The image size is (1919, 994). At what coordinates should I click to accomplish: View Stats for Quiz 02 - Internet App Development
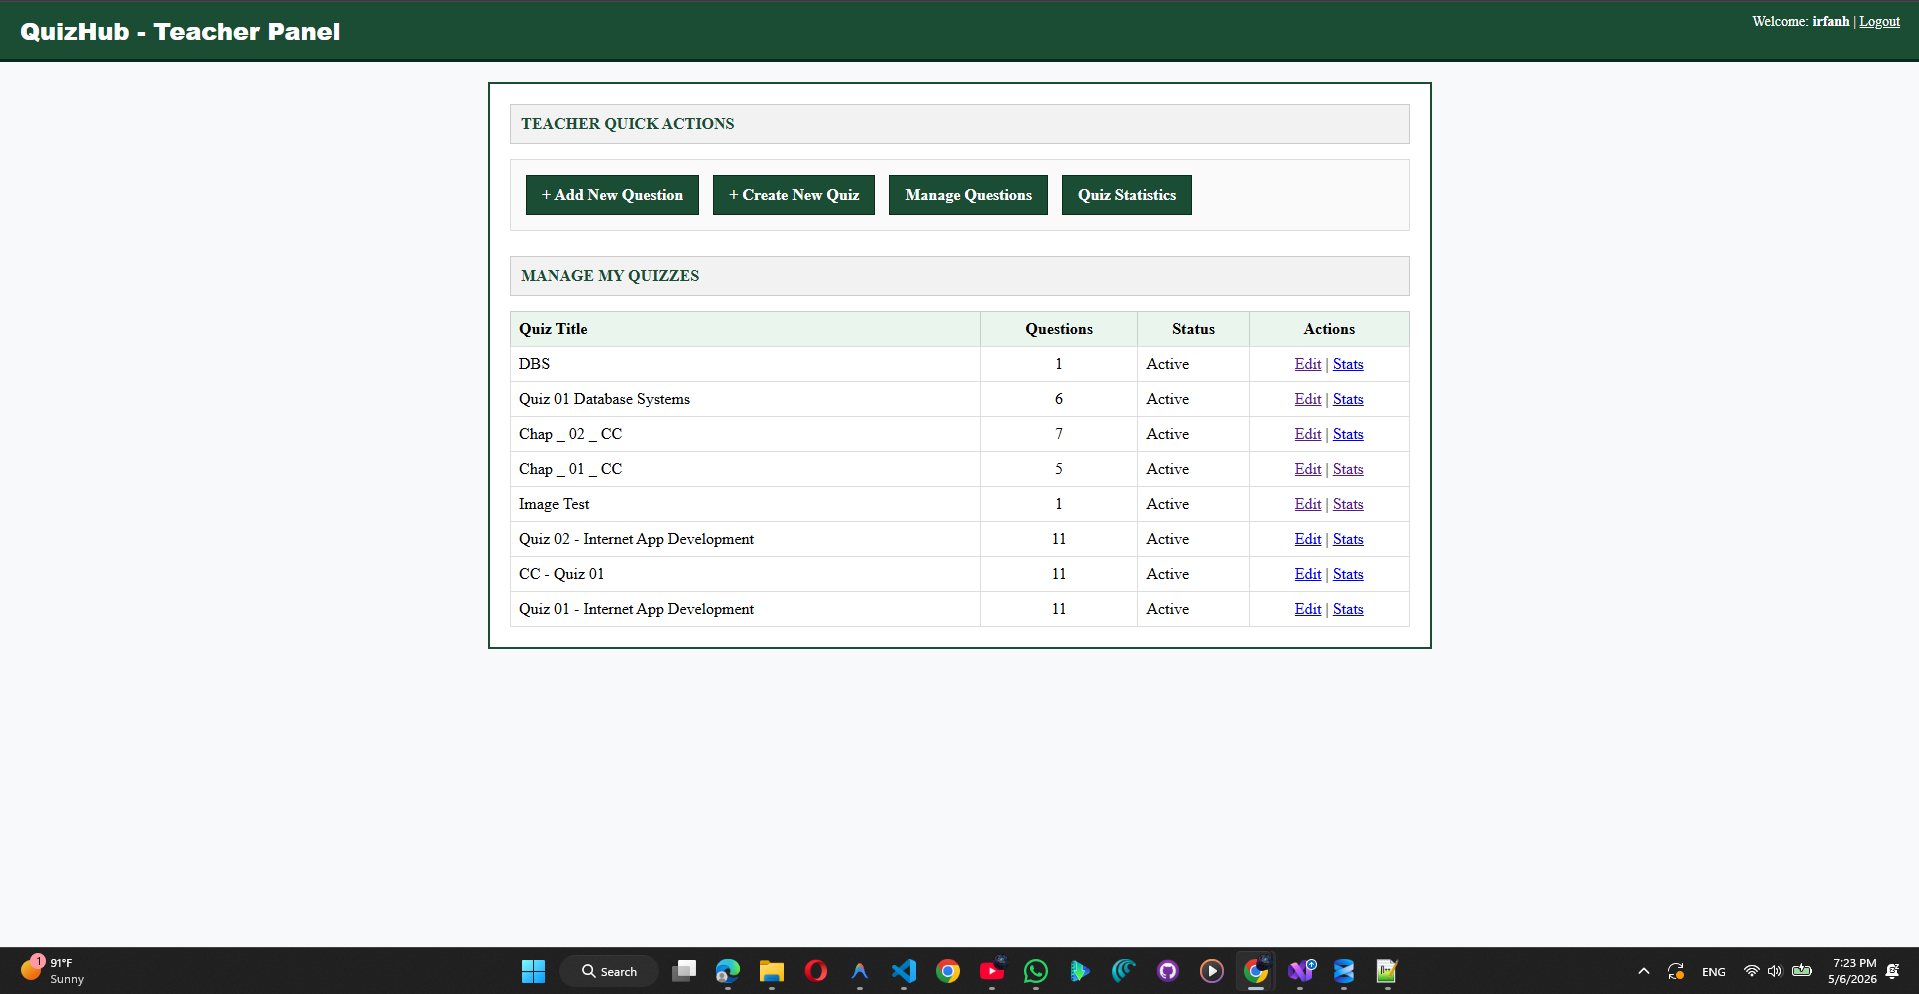click(1348, 539)
